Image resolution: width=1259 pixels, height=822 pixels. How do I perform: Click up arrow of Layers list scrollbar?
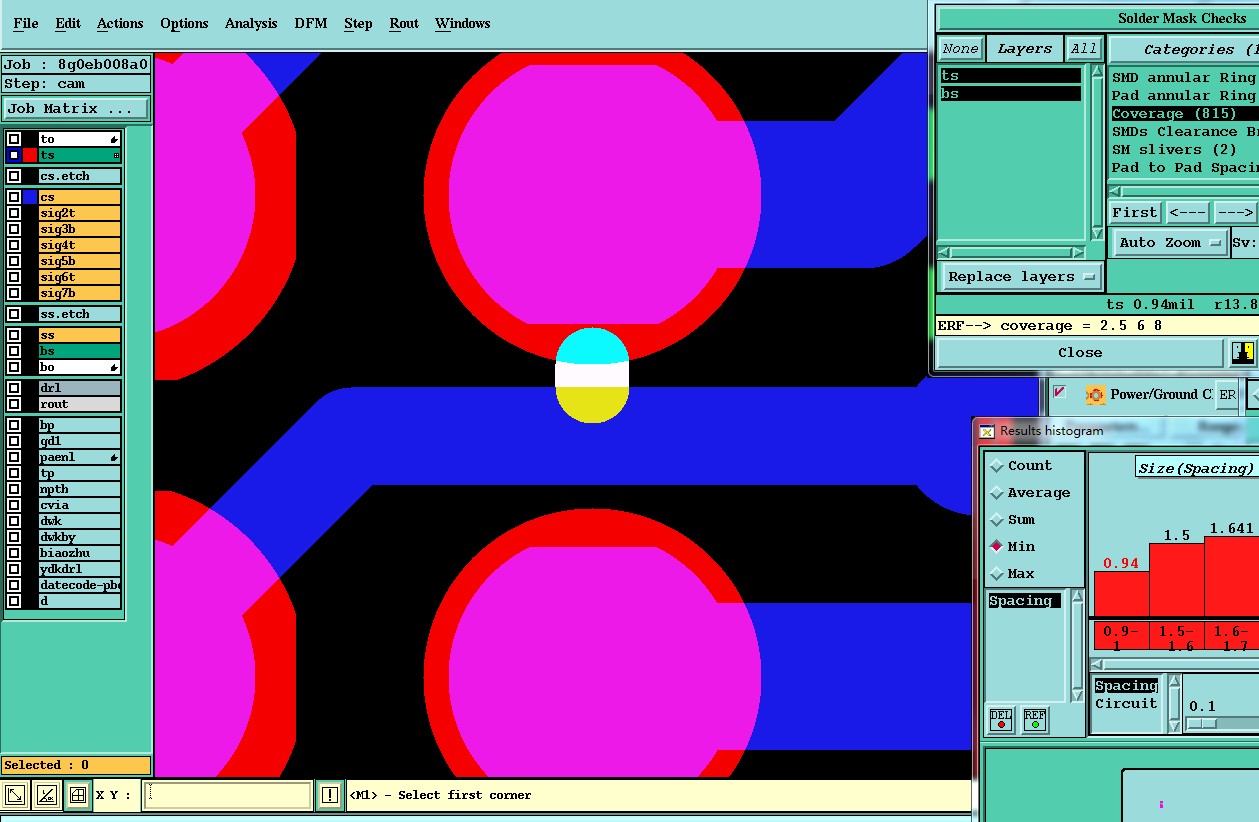tap(1095, 72)
